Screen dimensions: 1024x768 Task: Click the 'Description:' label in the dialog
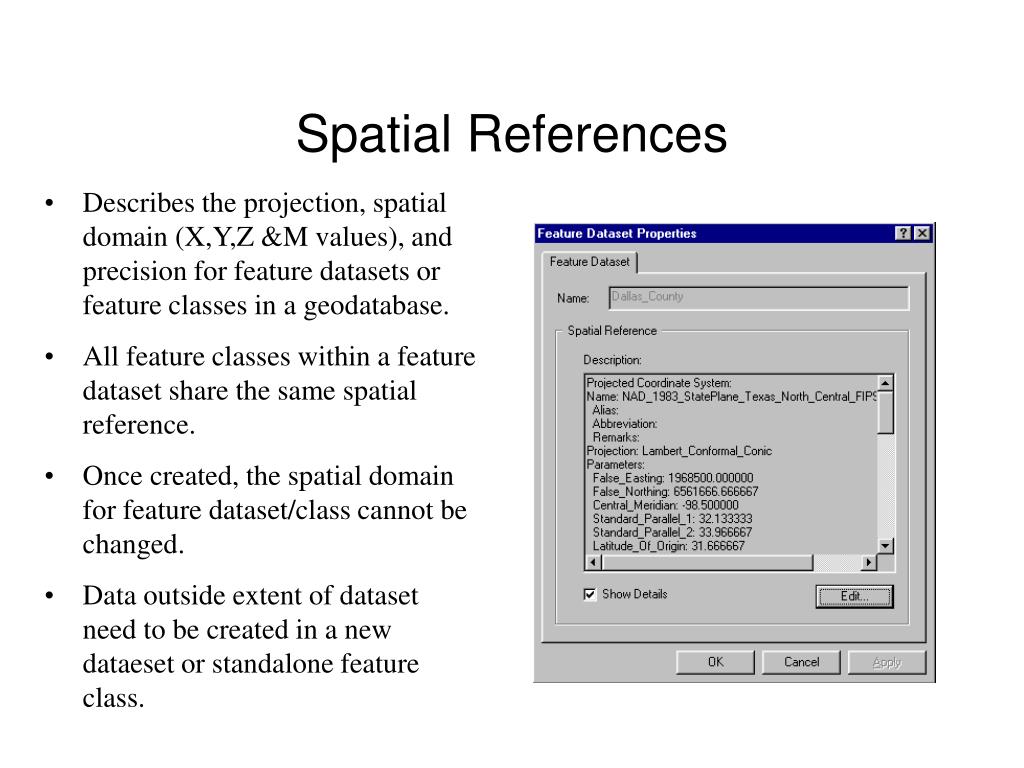[613, 360]
